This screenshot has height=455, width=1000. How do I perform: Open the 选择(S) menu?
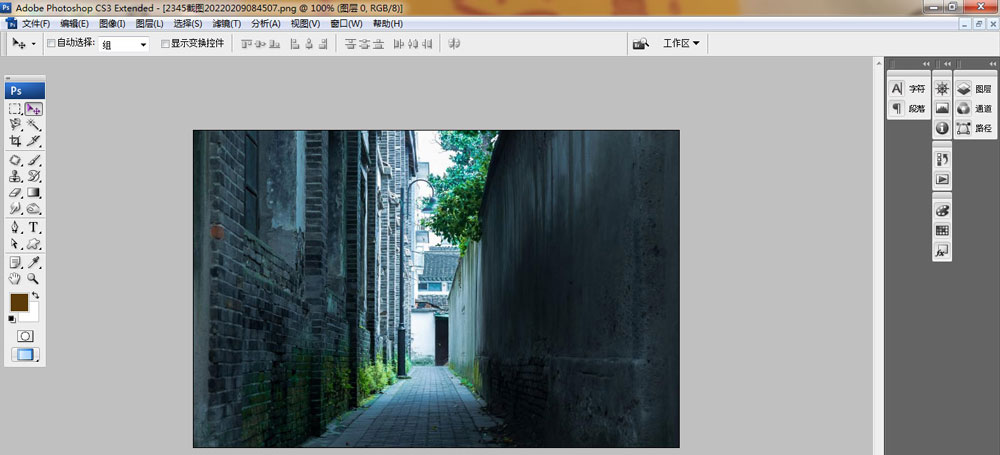coord(188,24)
